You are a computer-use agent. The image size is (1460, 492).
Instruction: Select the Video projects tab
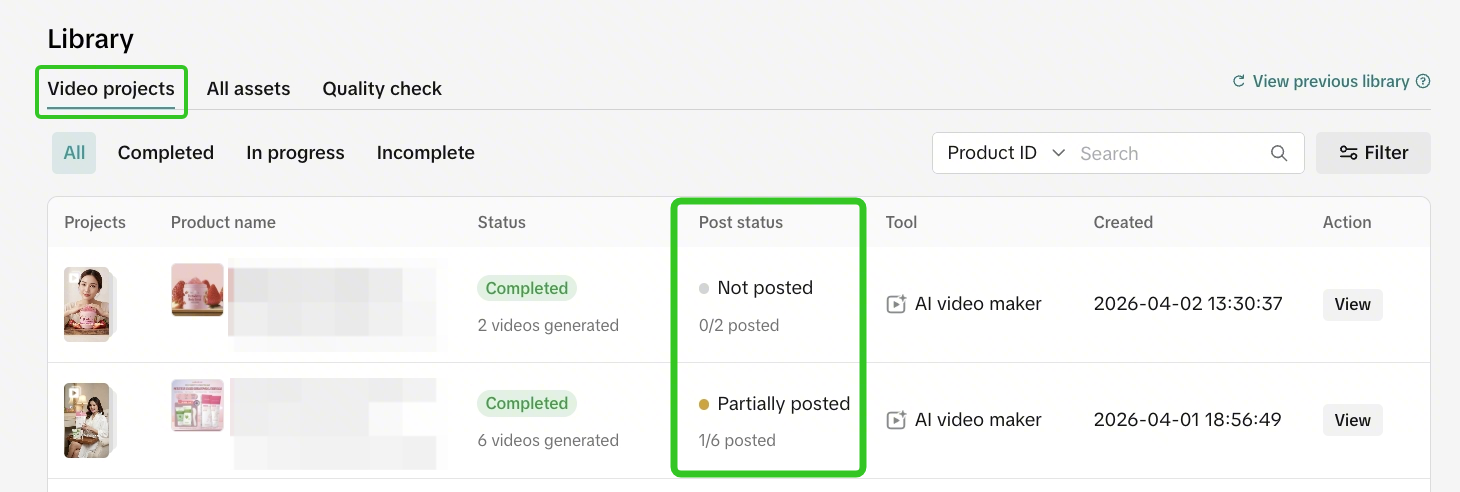point(111,89)
